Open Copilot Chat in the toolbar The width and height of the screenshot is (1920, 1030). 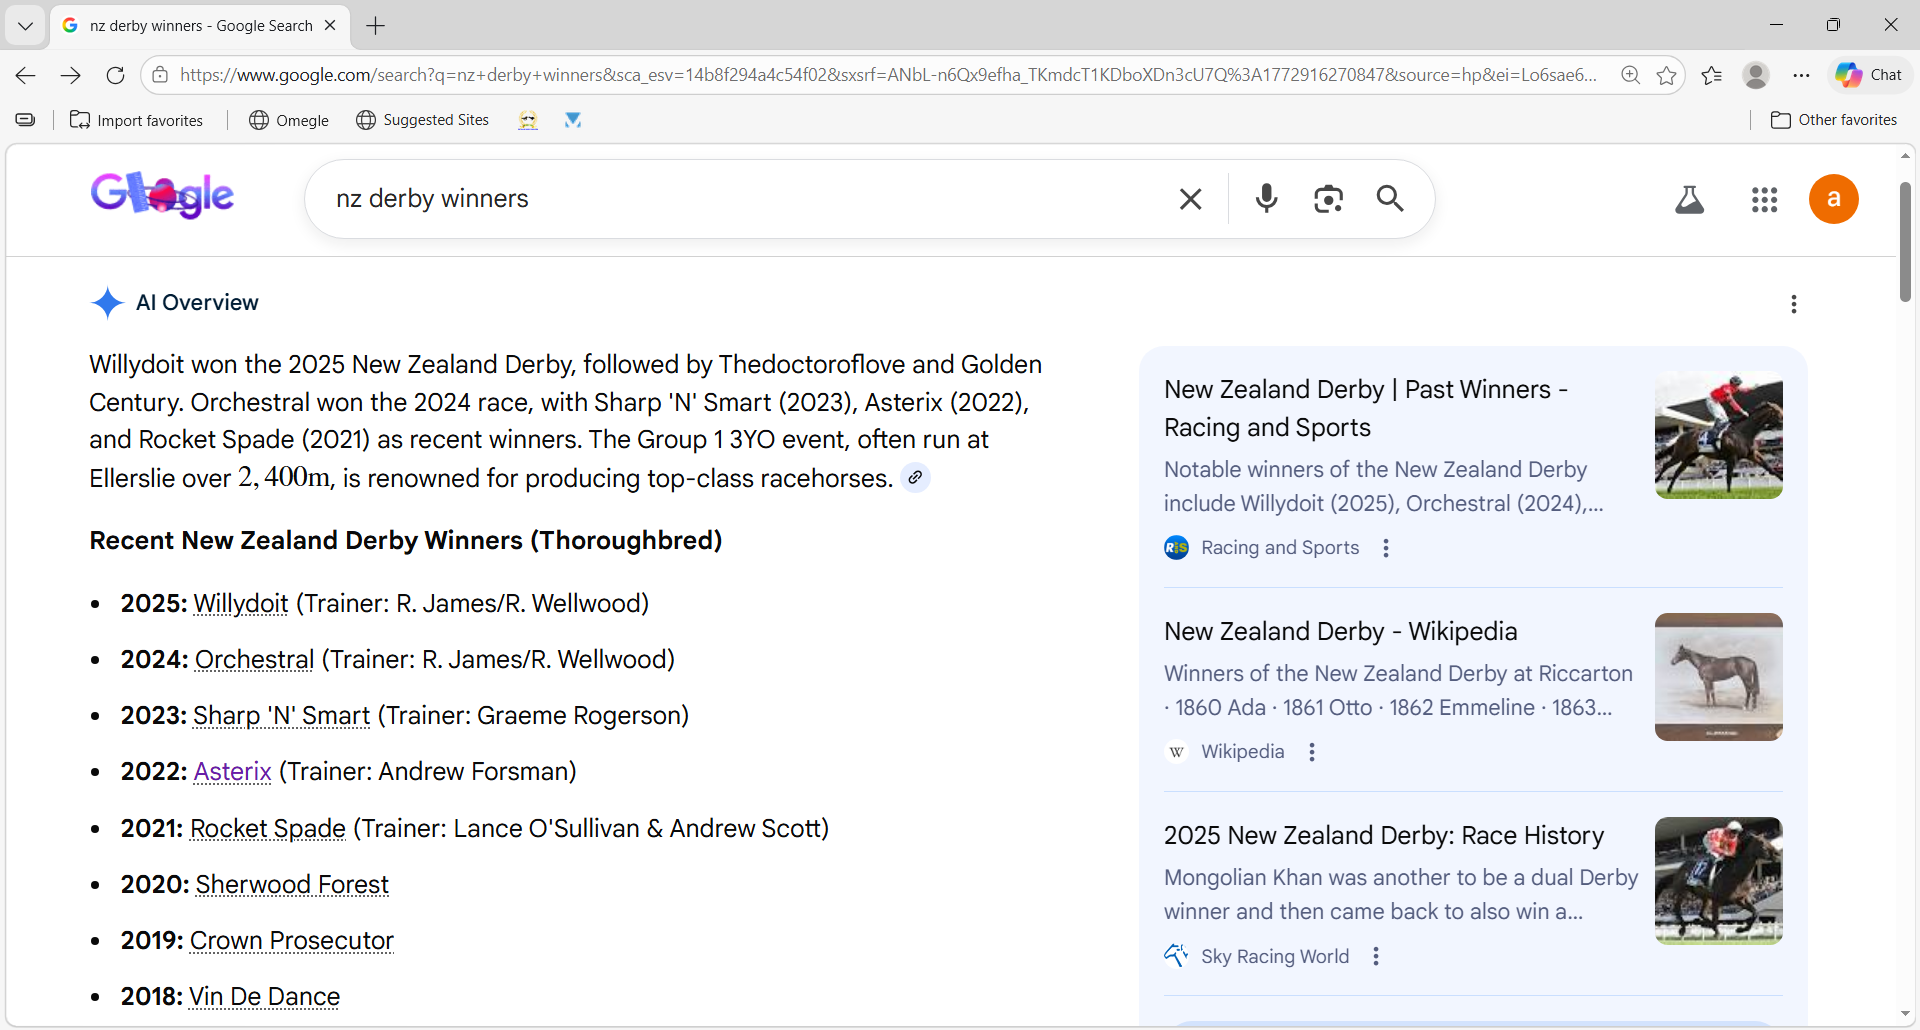[x=1869, y=75]
